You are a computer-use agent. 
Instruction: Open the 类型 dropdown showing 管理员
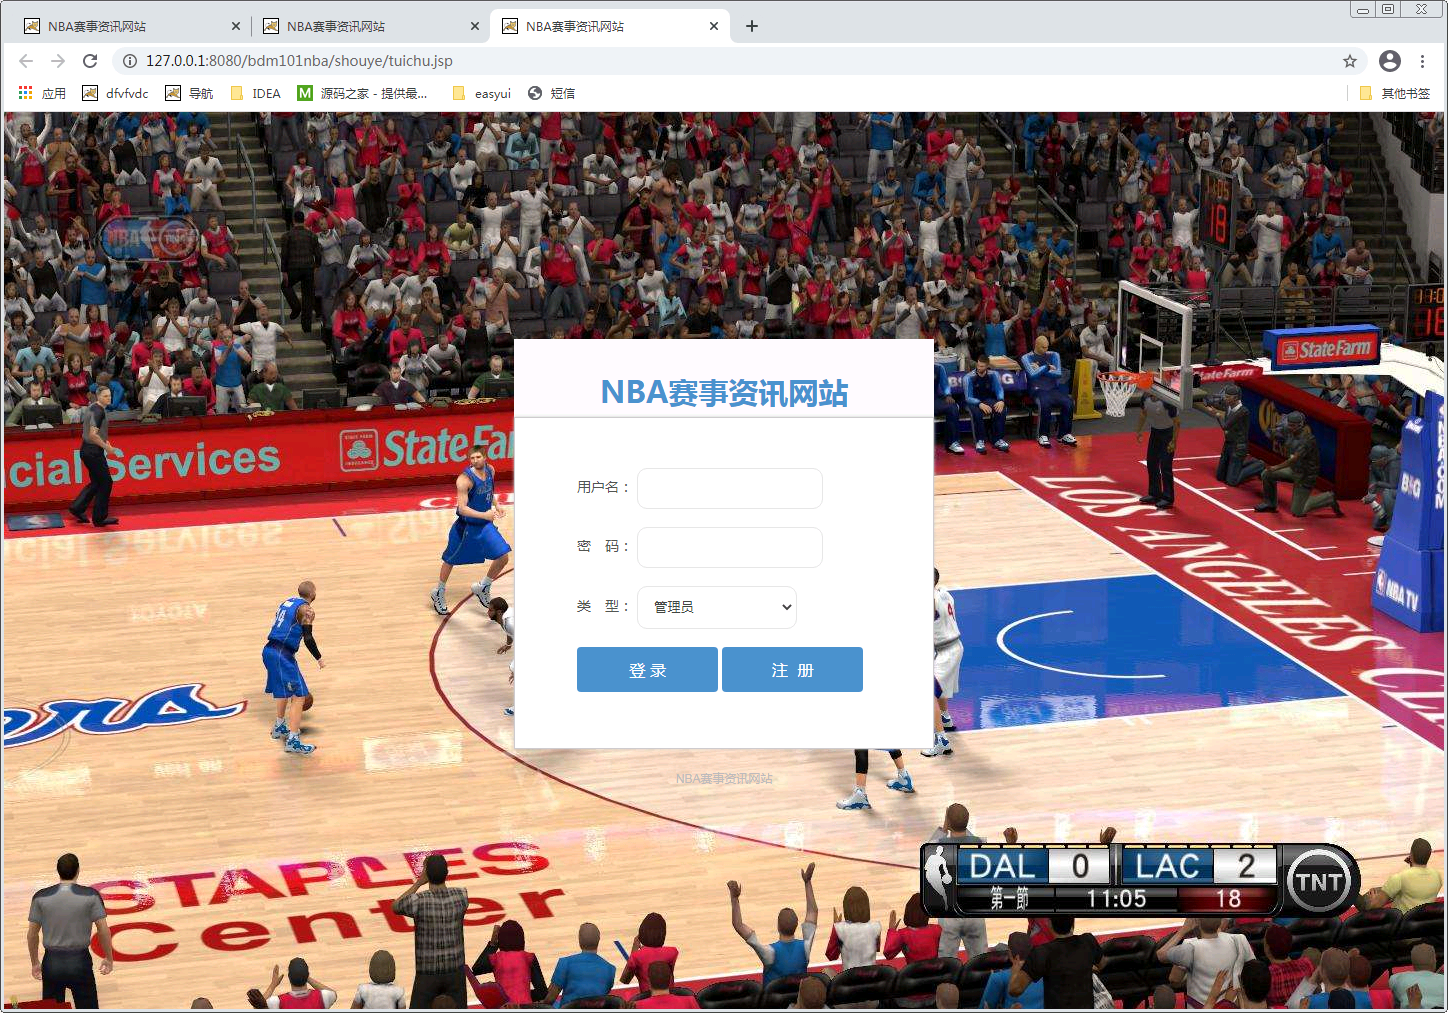(717, 607)
